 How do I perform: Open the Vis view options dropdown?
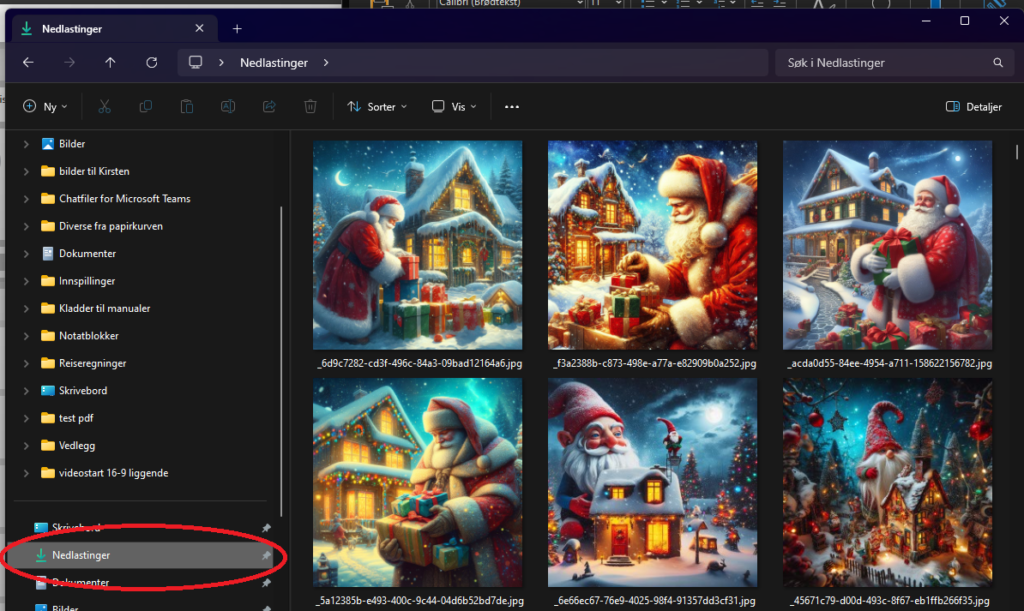click(x=454, y=107)
